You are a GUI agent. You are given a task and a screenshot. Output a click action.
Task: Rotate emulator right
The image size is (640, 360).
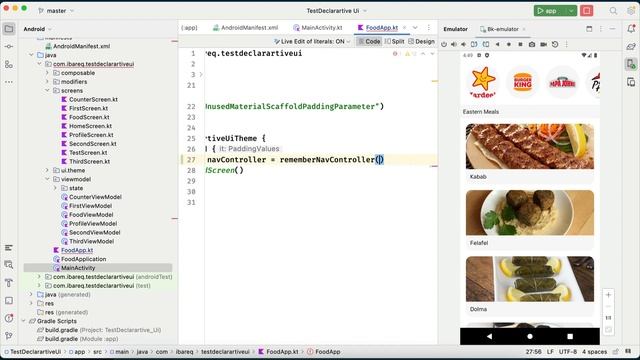click(486, 44)
